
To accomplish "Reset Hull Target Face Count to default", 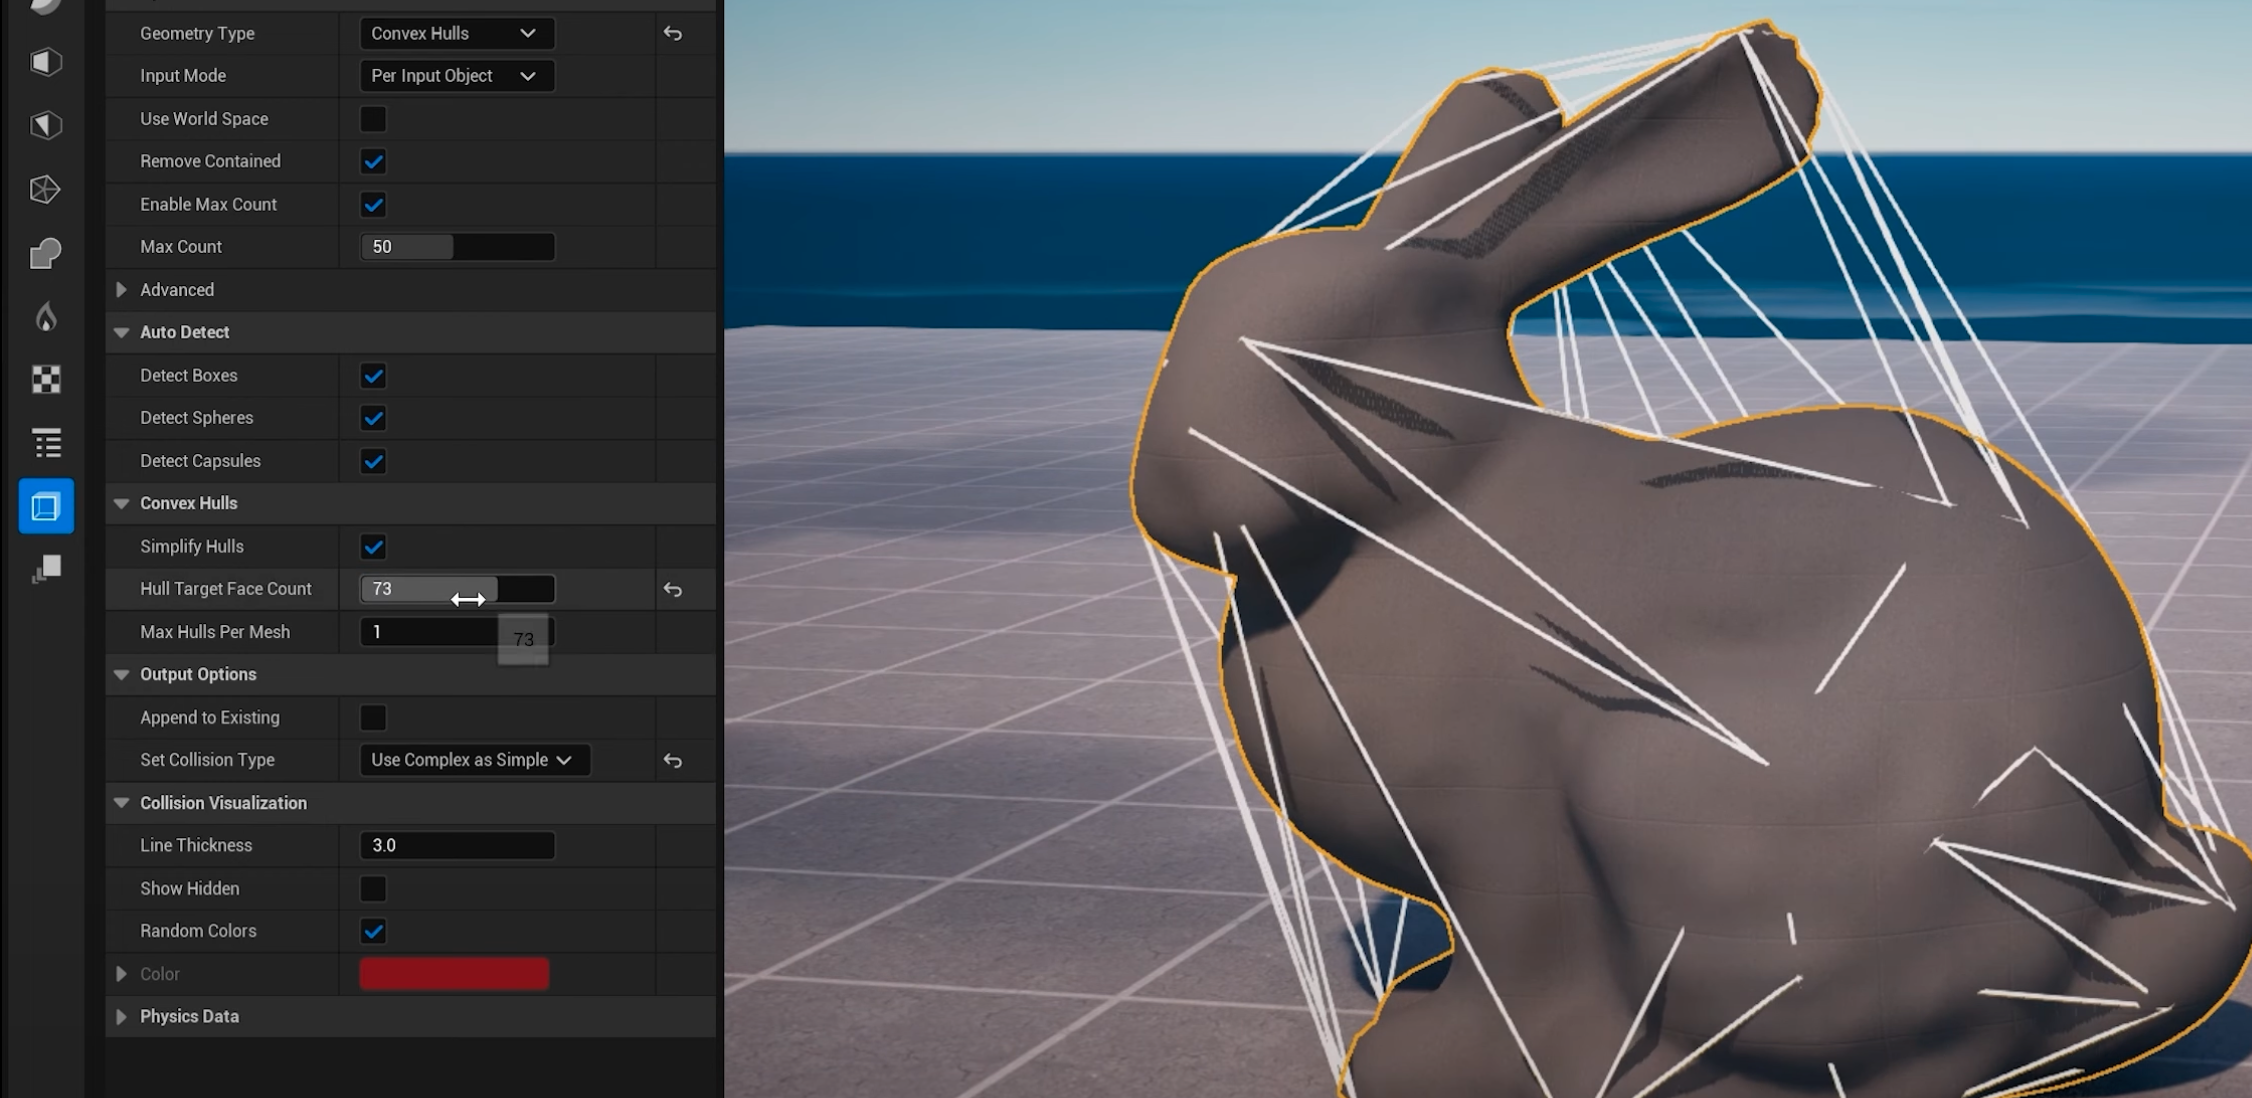I will pyautogui.click(x=673, y=590).
